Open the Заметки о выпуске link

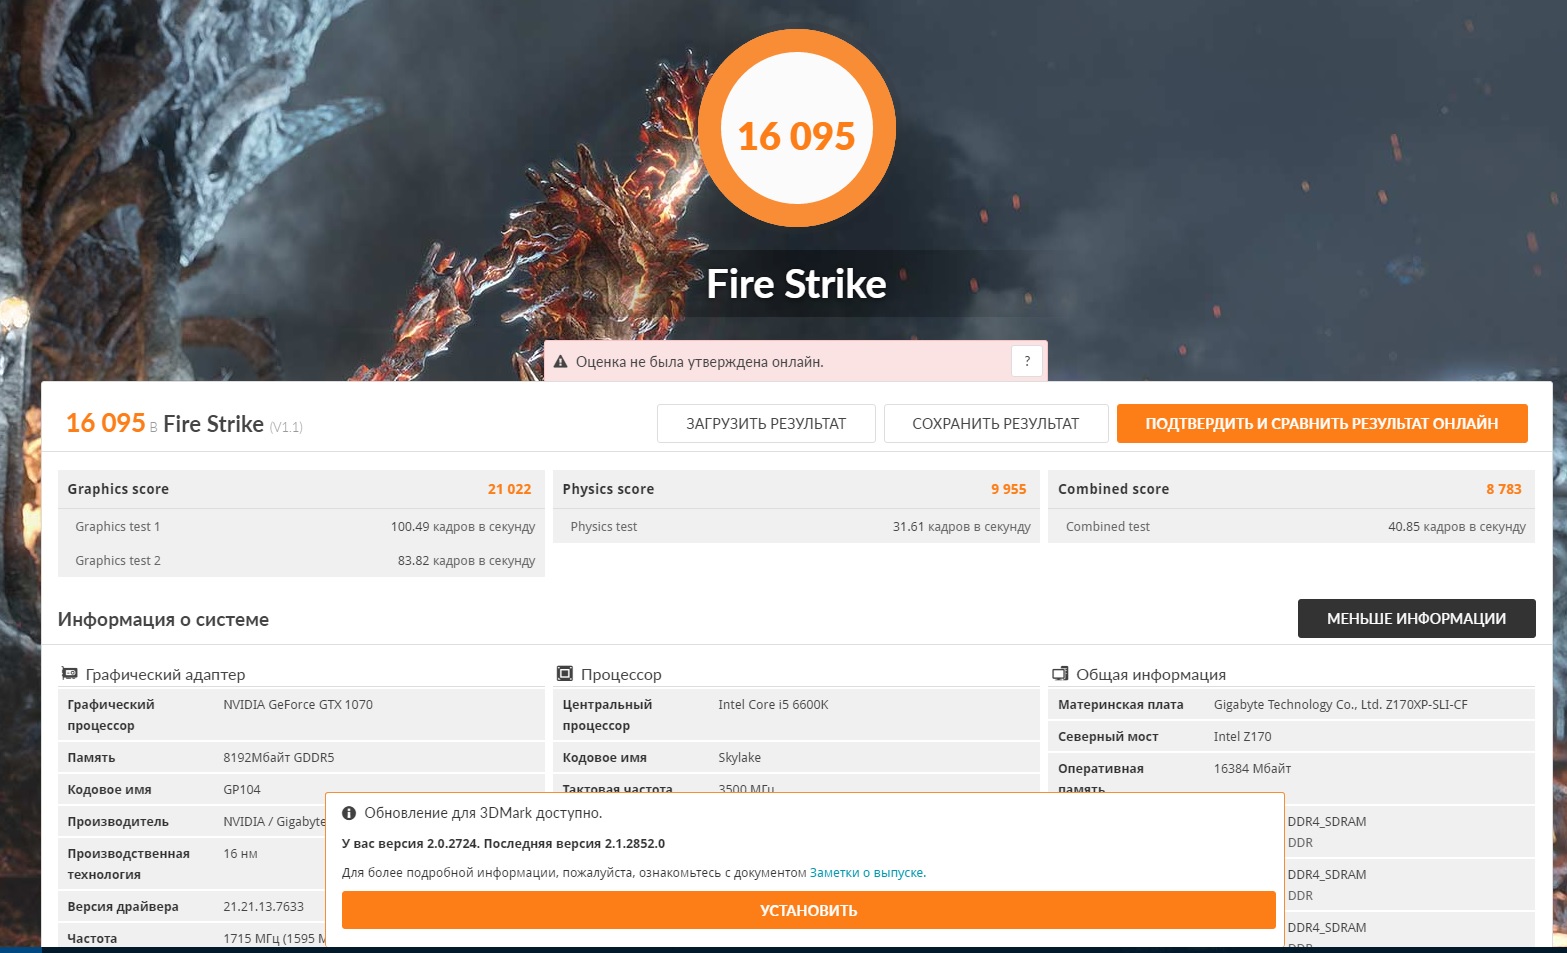(867, 873)
